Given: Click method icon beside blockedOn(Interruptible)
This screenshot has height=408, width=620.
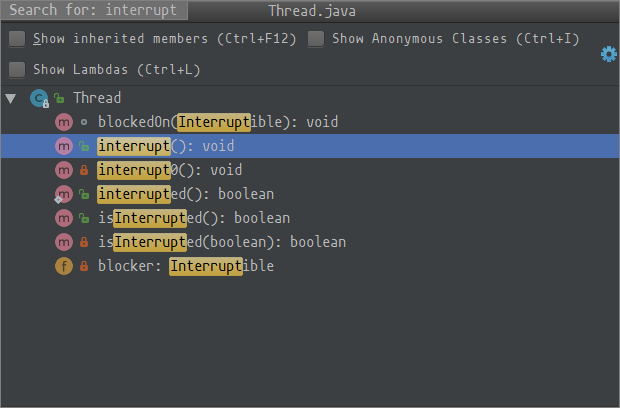Looking at the screenshot, I should tap(64, 122).
